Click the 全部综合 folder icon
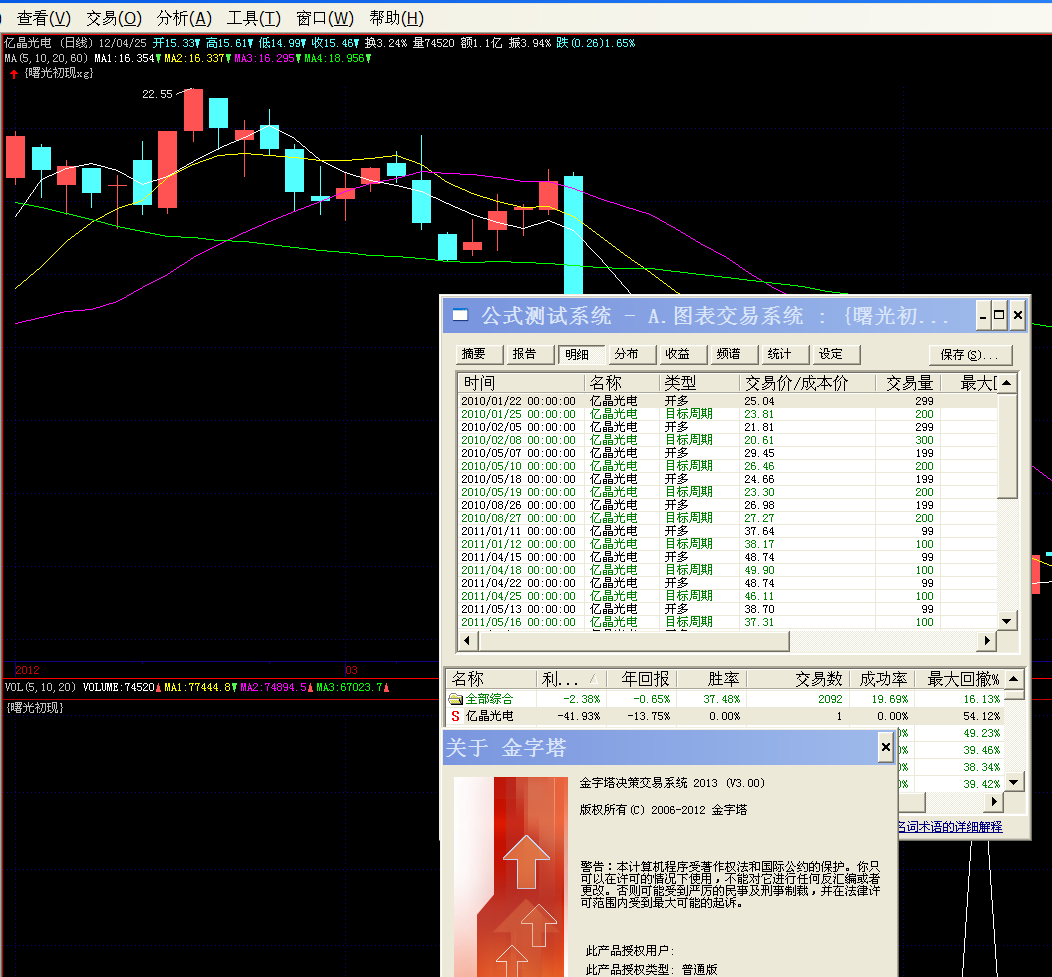1052x977 pixels. (x=455, y=698)
